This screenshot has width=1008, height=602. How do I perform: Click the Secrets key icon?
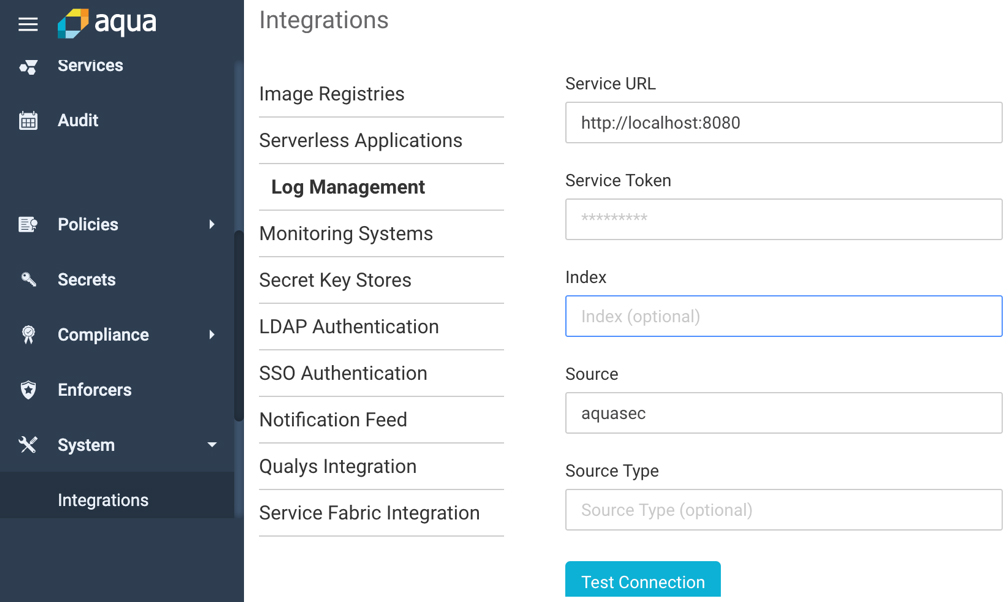[x=28, y=279]
